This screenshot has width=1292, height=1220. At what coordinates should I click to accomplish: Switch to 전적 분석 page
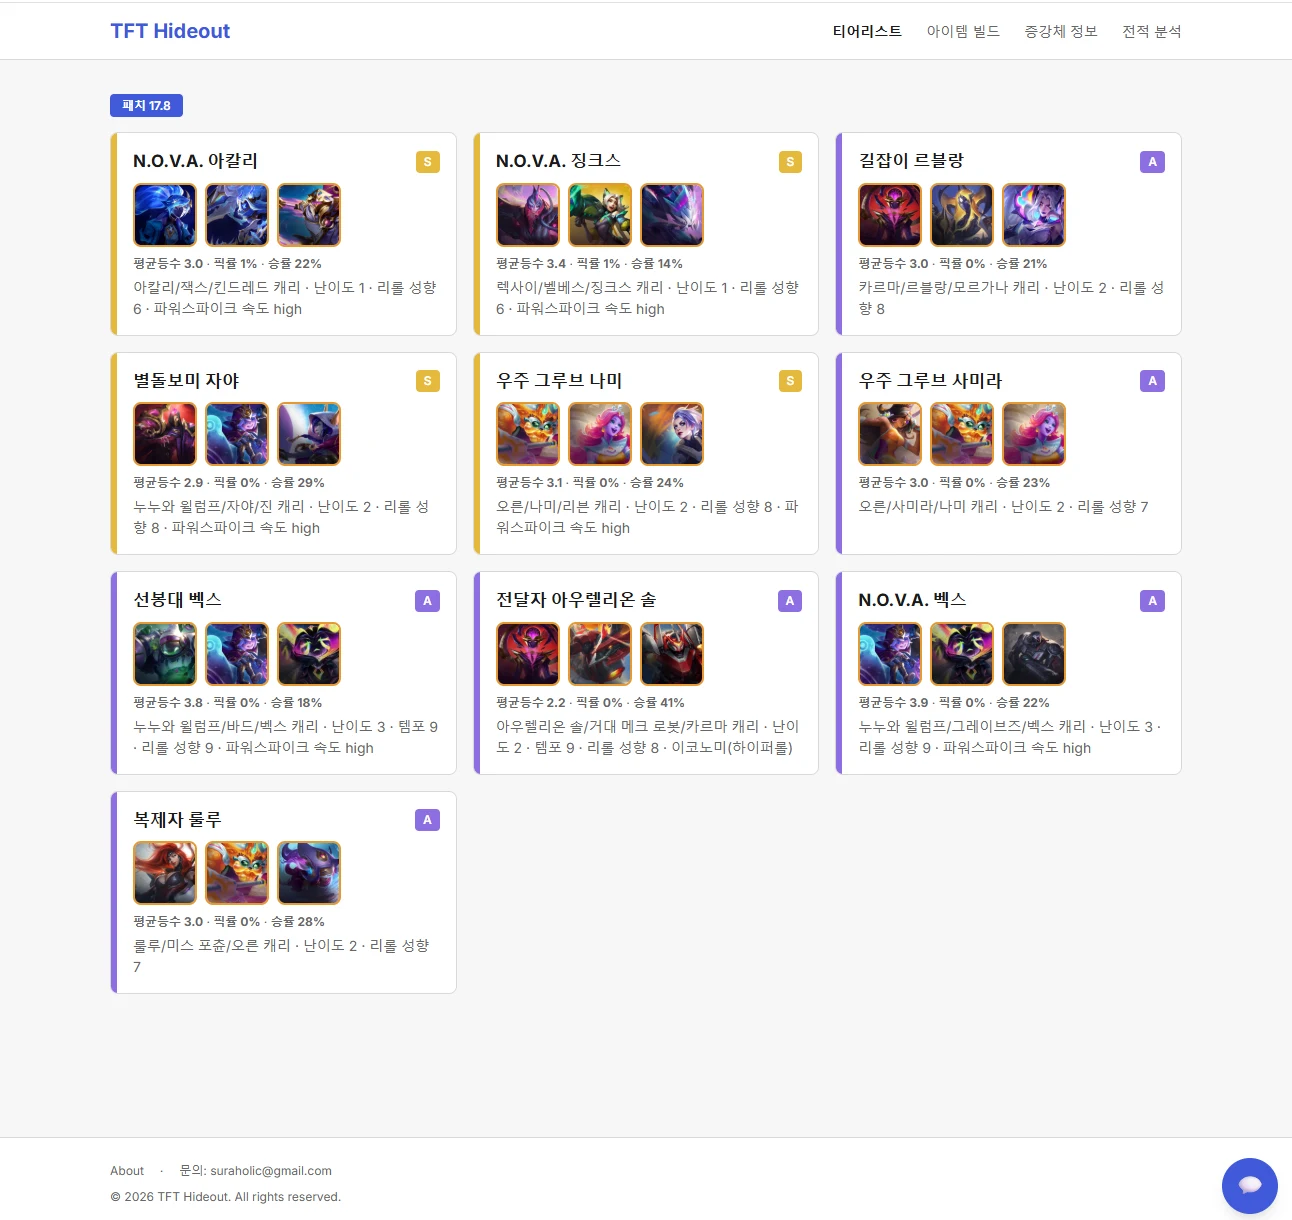tap(1152, 31)
